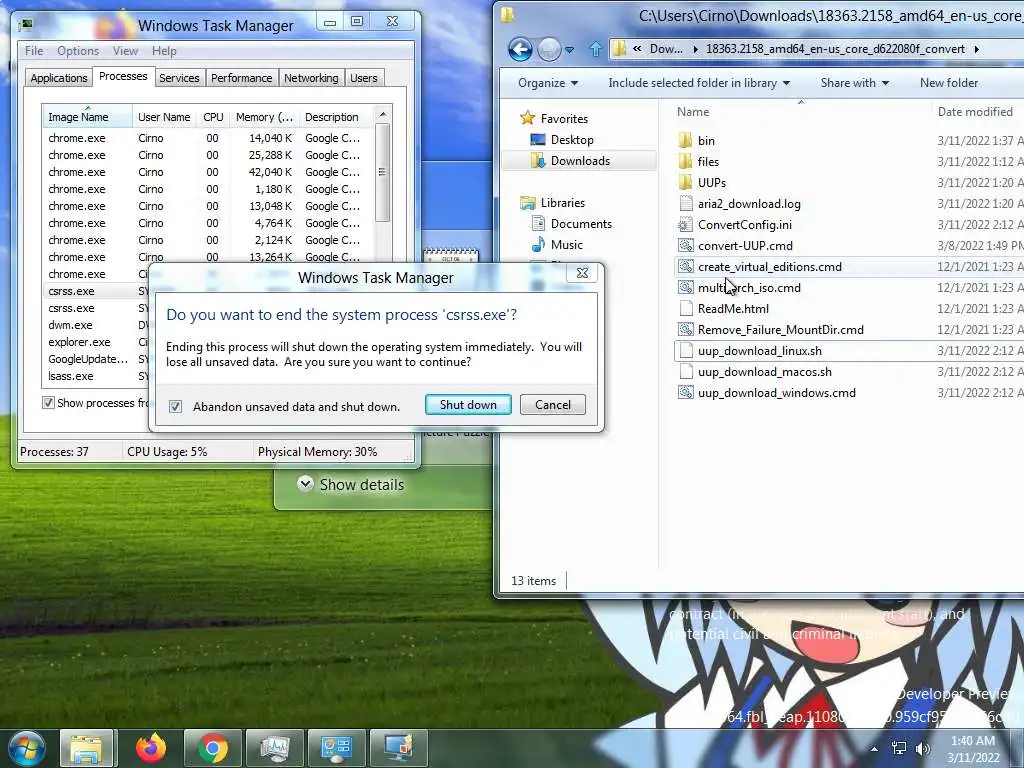This screenshot has width=1024, height=768.
Task: Expand hidden breadcrumb folders double chevron
Action: [x=637, y=48]
